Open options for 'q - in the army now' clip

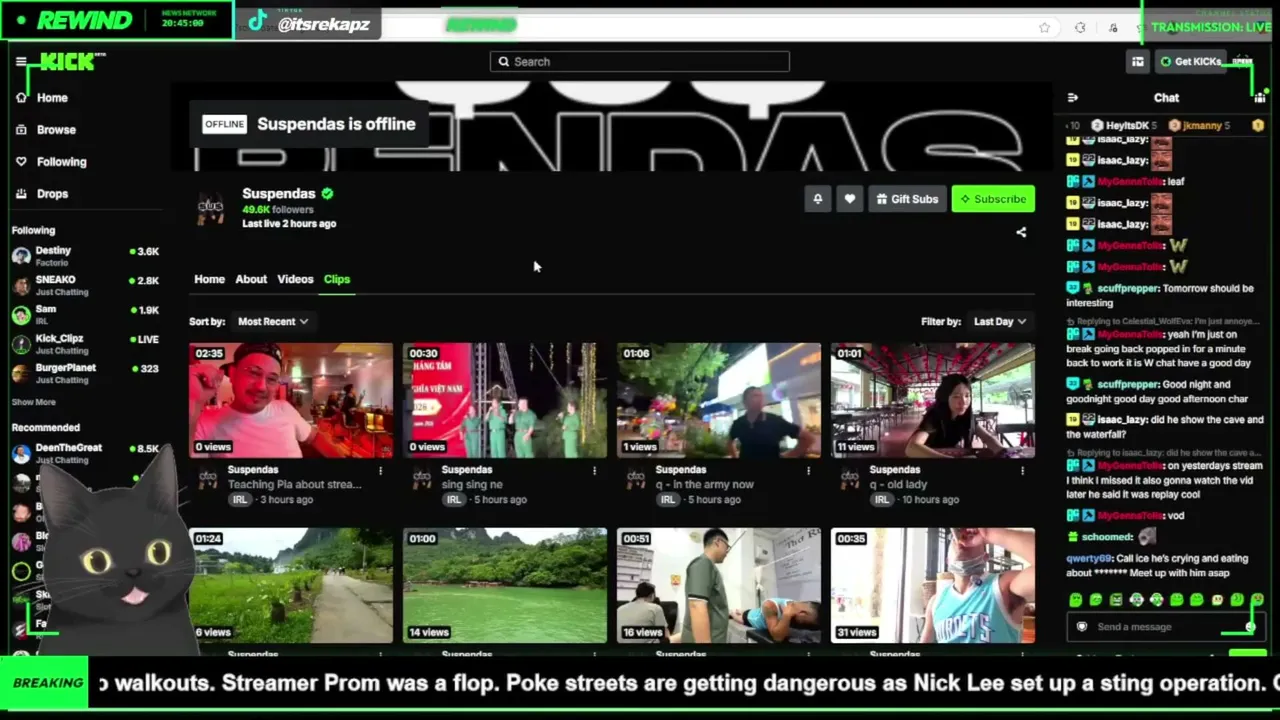[x=808, y=470]
